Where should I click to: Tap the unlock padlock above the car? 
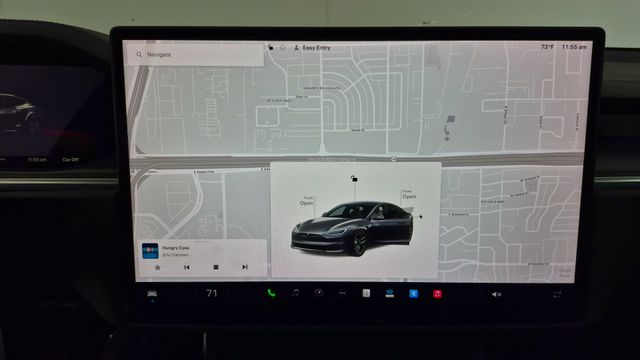(x=354, y=178)
